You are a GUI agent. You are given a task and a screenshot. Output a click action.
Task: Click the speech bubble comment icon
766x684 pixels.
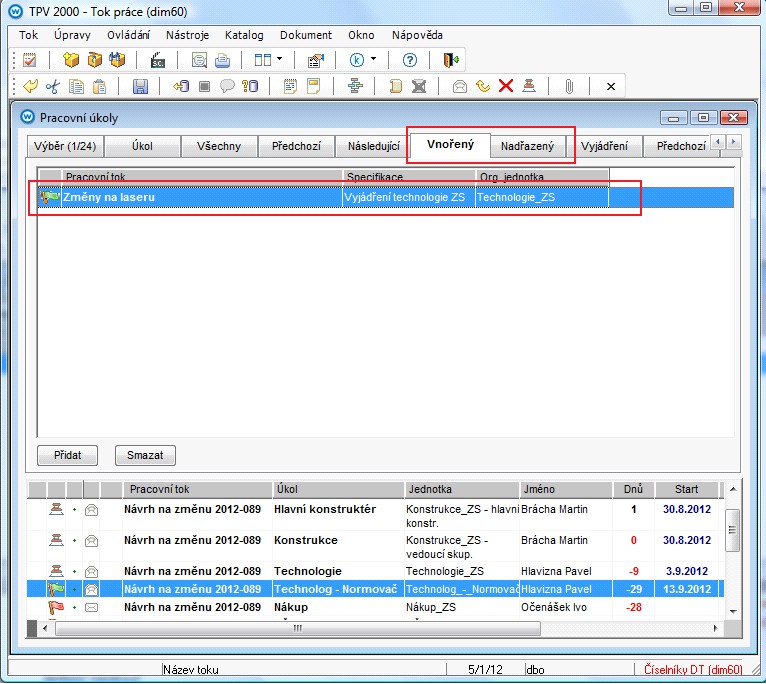click(x=227, y=87)
